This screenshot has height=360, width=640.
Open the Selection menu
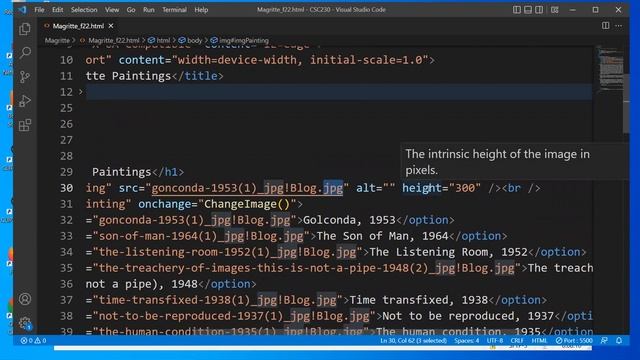(x=84, y=9)
